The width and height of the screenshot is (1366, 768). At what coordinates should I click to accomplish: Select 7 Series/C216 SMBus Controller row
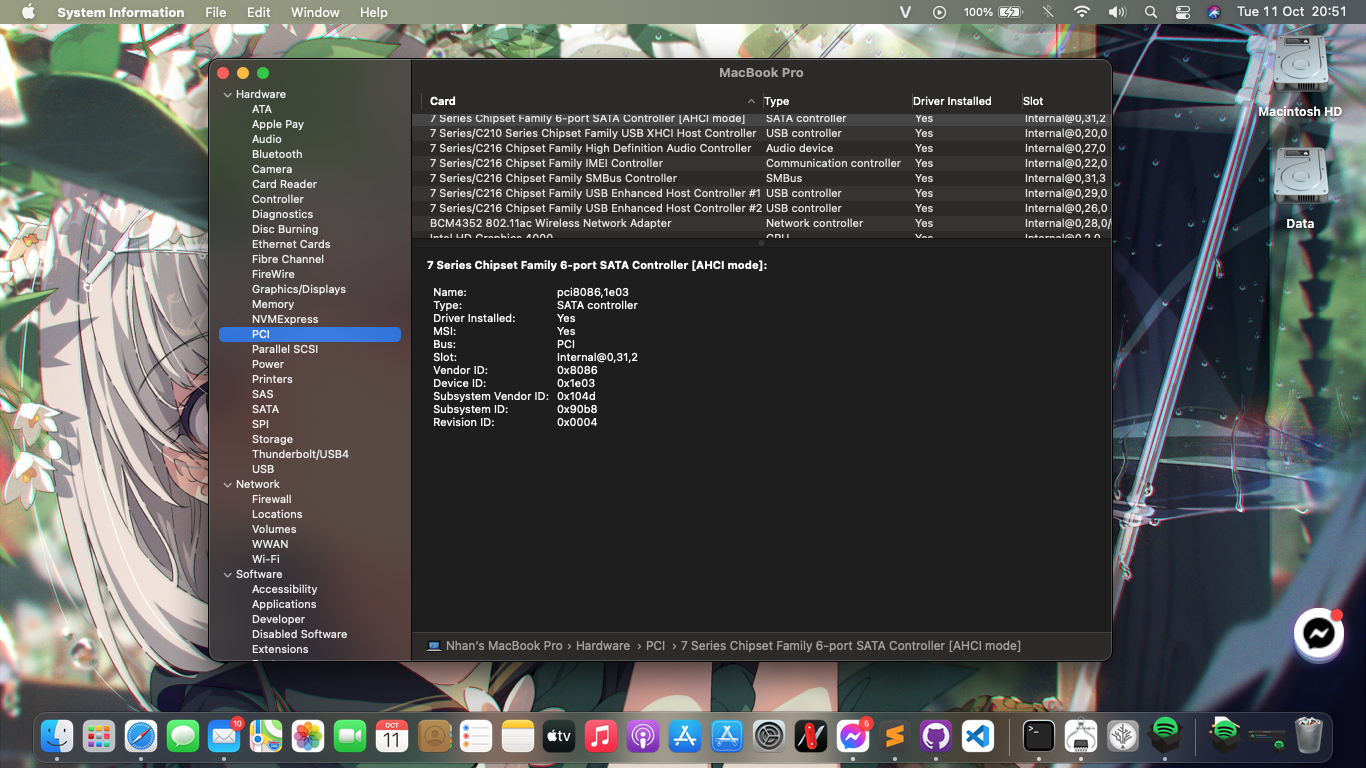[x=761, y=178]
